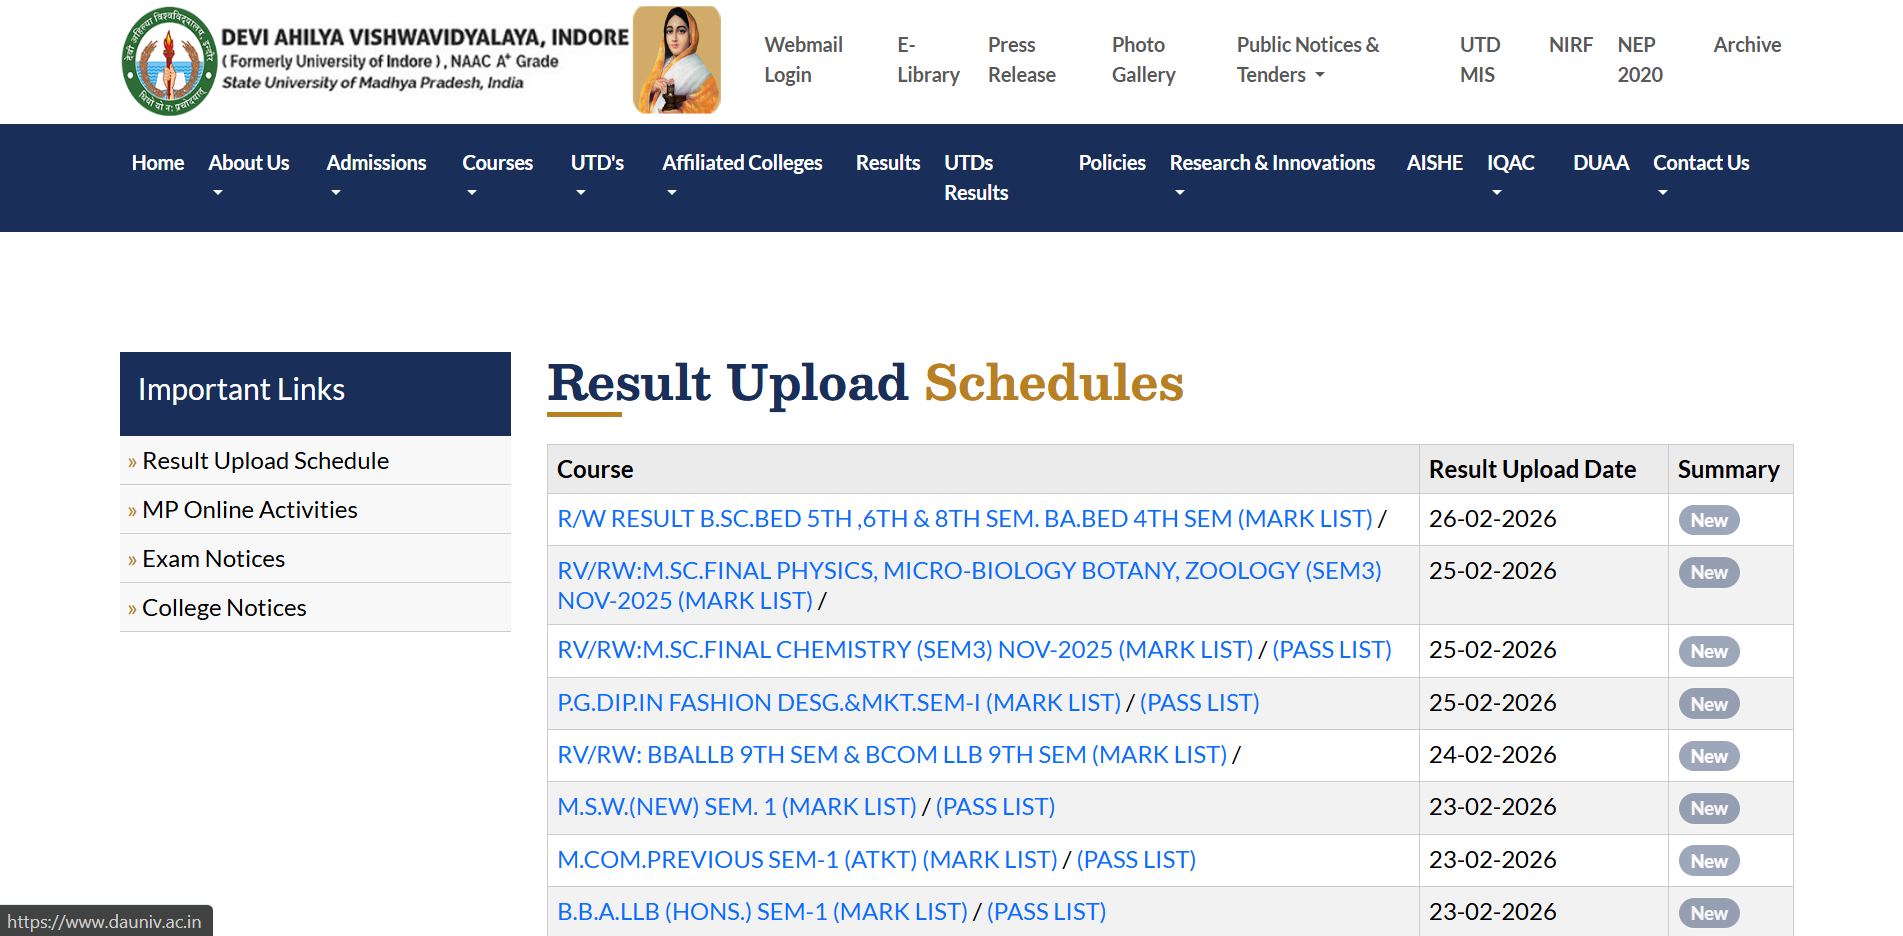
Task: Open the M.S.W.(NEW) SEM. 1 mark list
Action: (x=735, y=807)
